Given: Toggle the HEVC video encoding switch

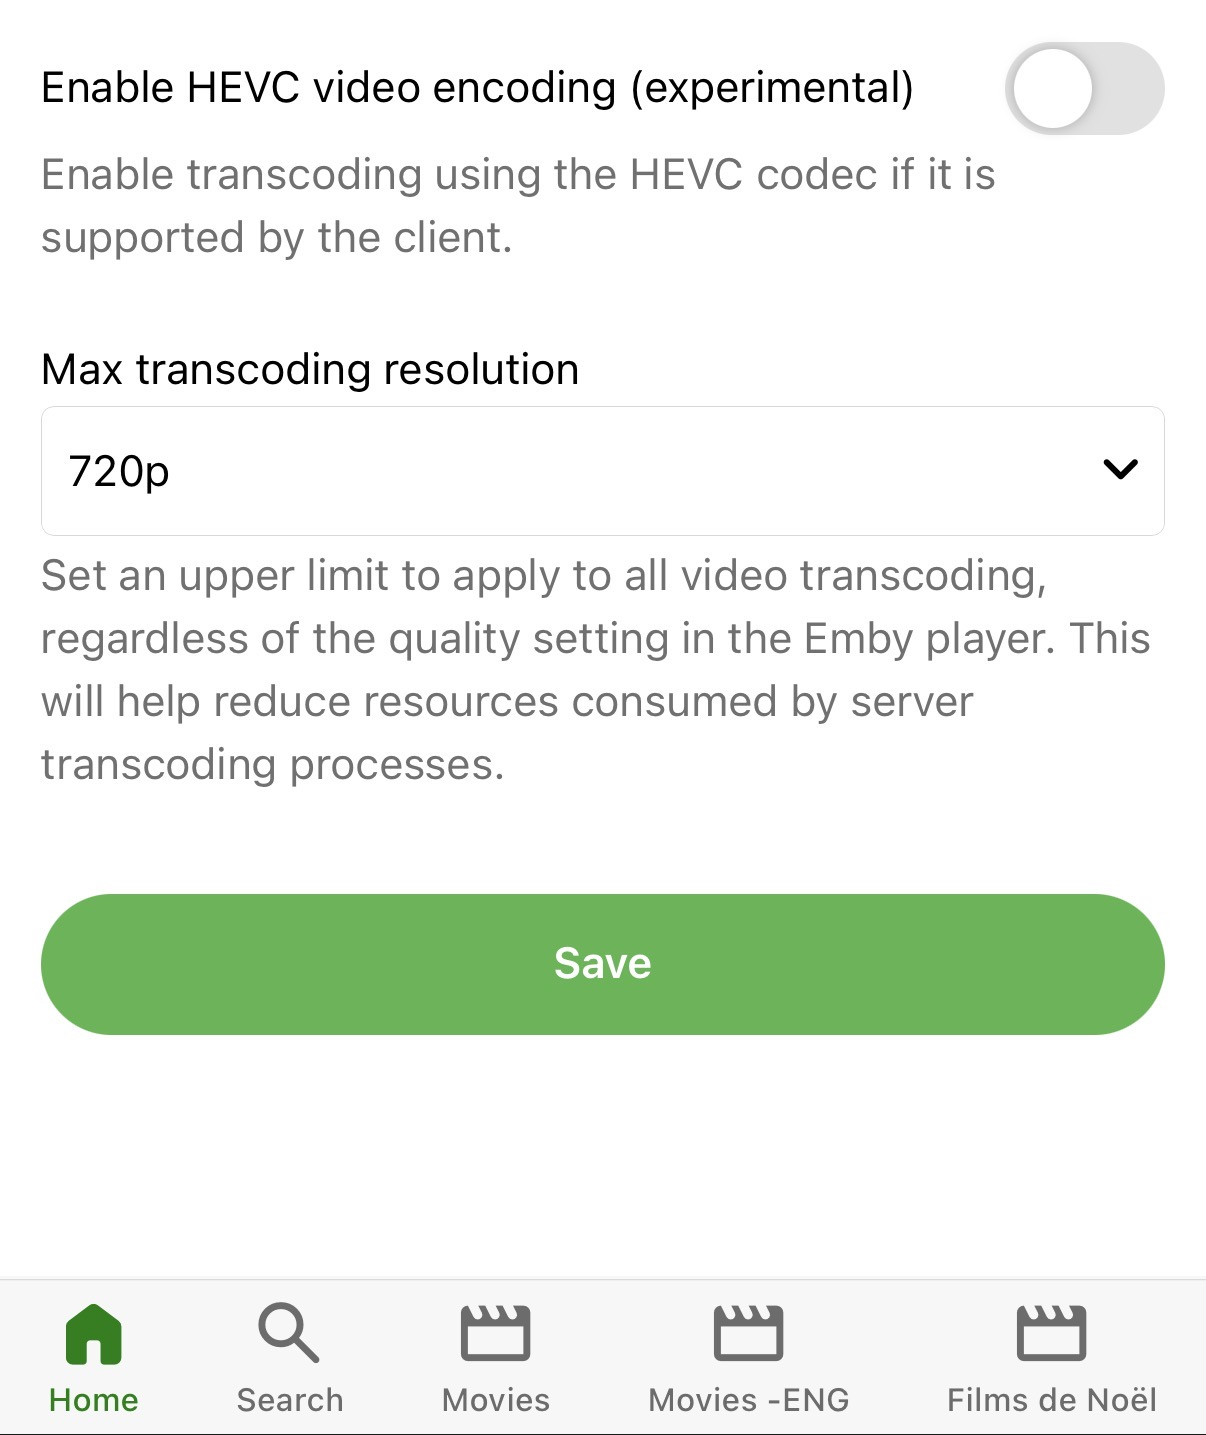Looking at the screenshot, I should (x=1085, y=88).
